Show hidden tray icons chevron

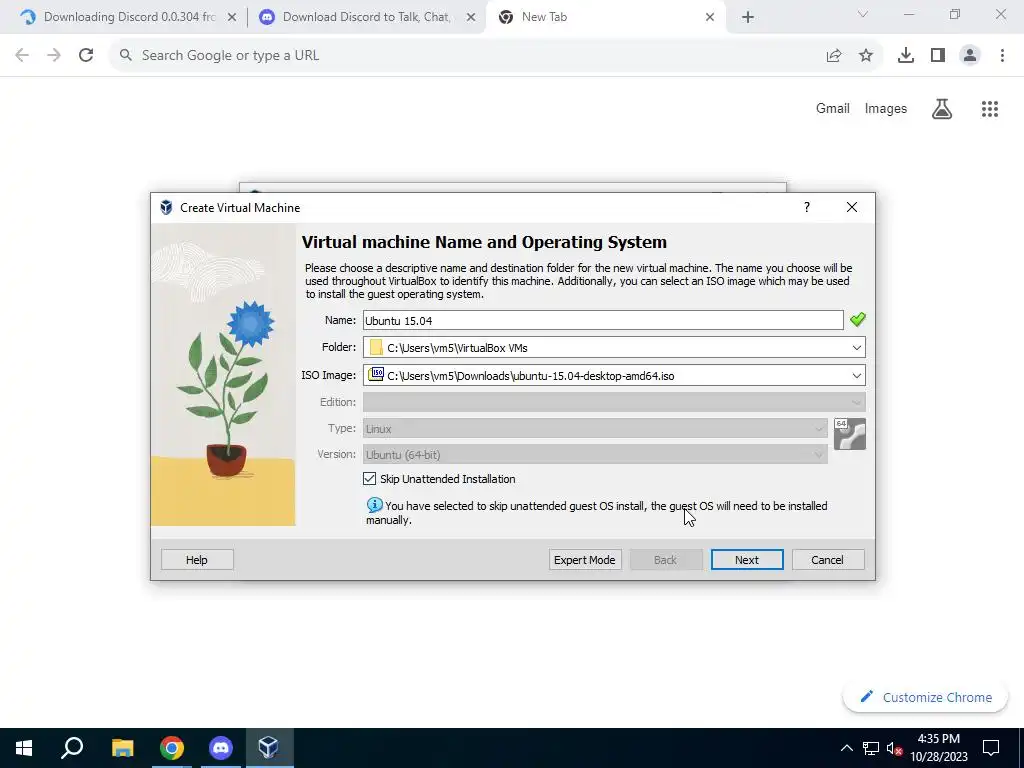[x=846, y=748]
